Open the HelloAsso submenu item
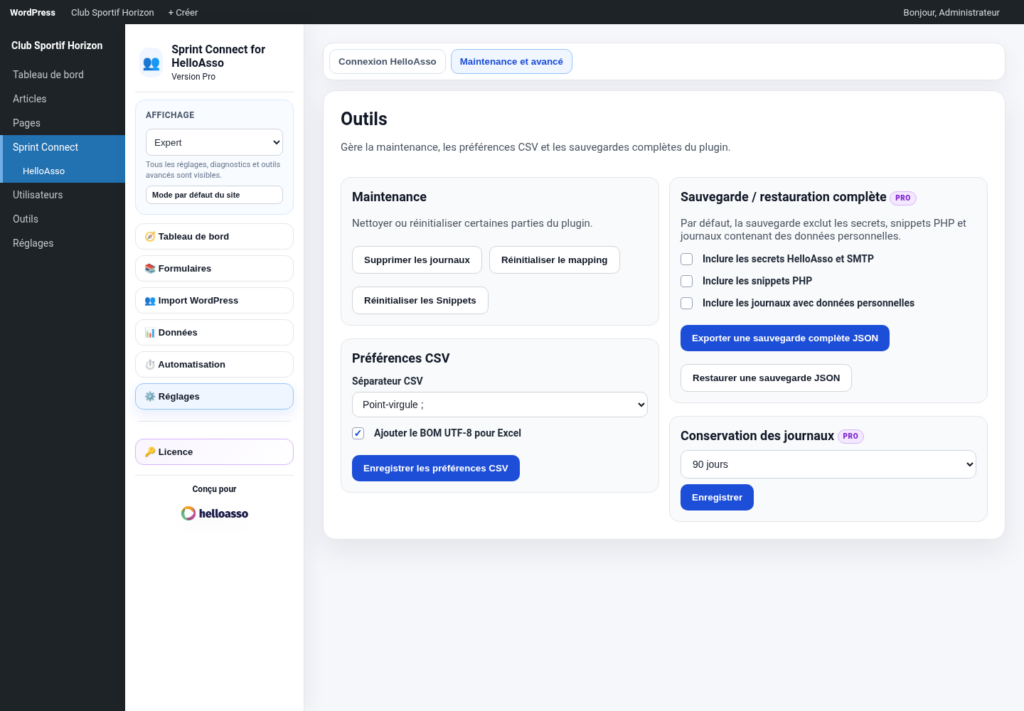Viewport: 1024px width, 711px height. coord(43,171)
